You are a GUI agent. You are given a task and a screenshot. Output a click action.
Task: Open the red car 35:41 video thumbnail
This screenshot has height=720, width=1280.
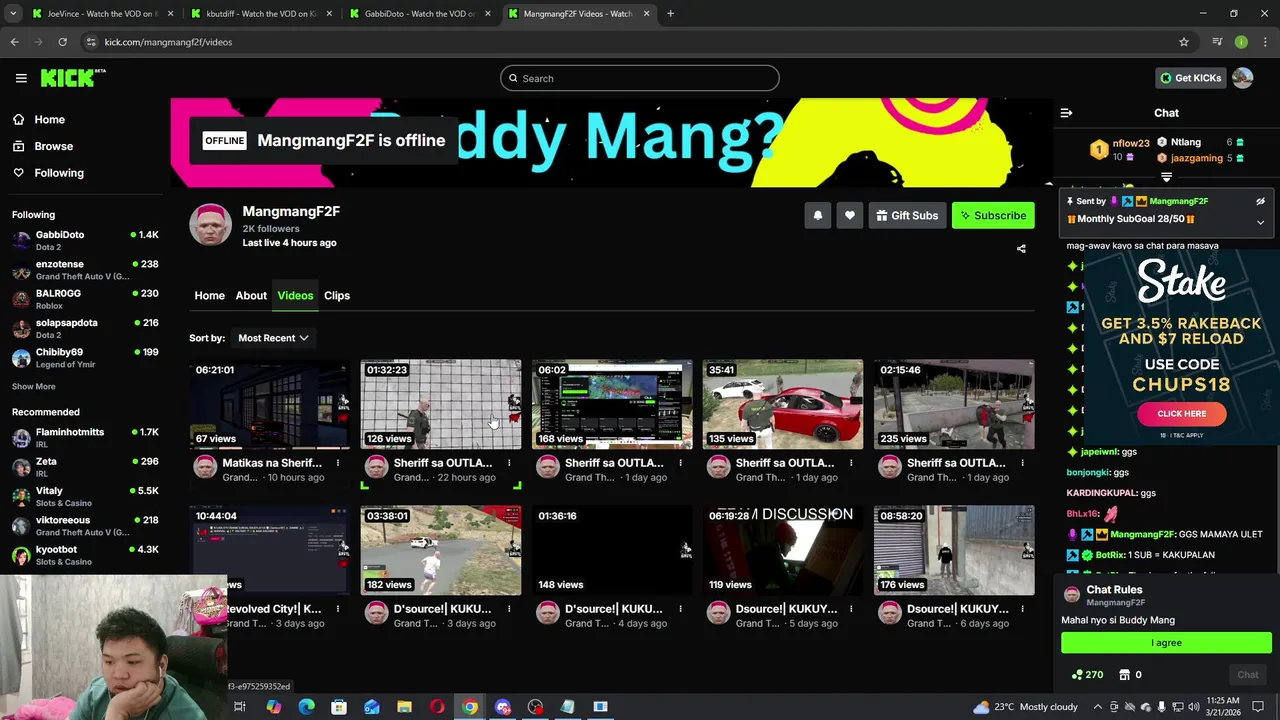tap(783, 404)
